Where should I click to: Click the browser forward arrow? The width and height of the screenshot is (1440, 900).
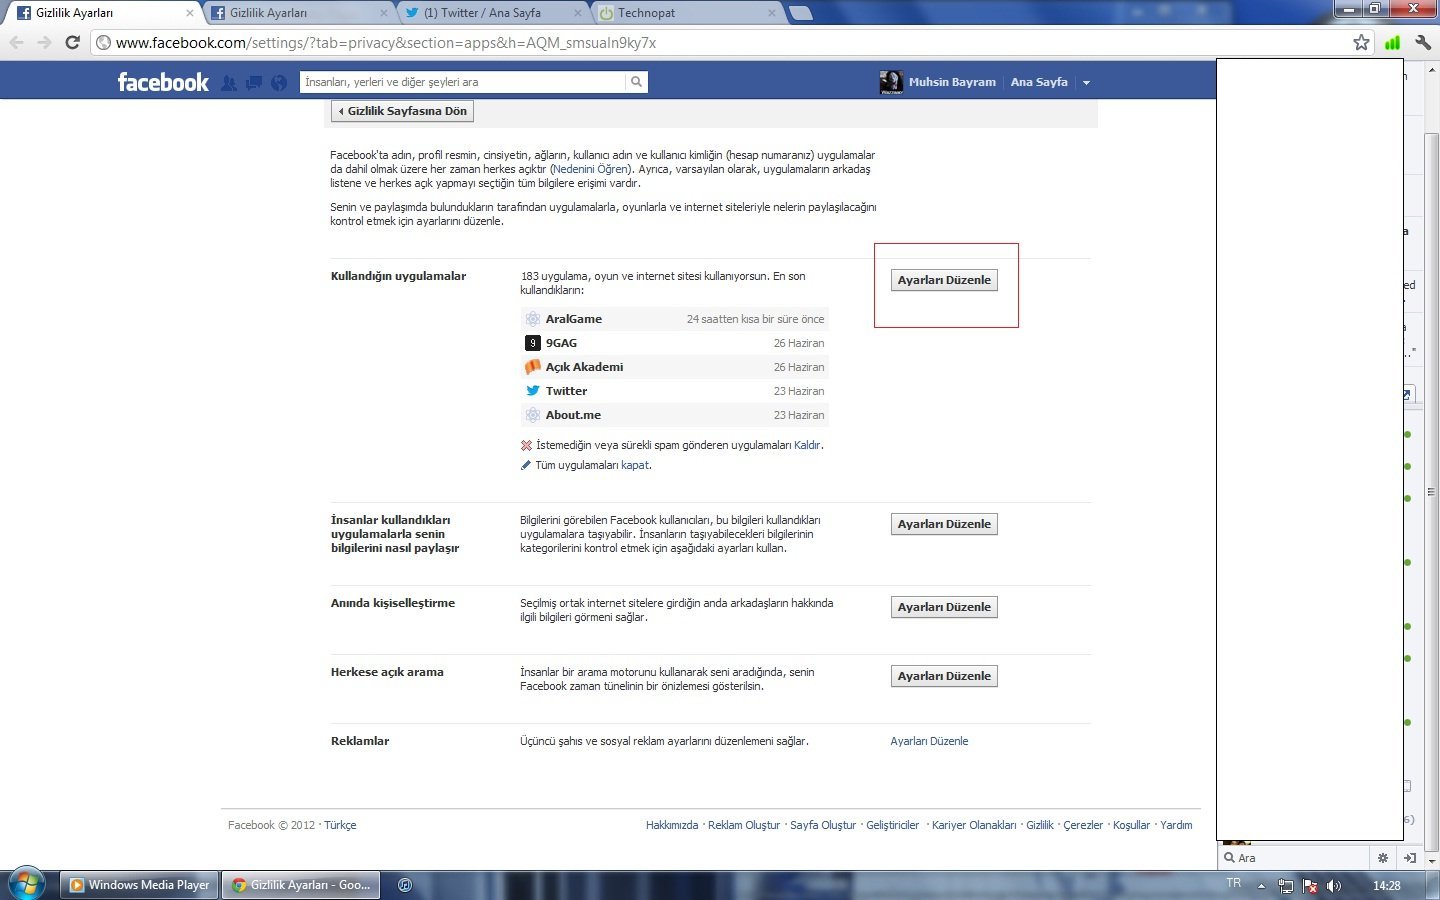[44, 43]
